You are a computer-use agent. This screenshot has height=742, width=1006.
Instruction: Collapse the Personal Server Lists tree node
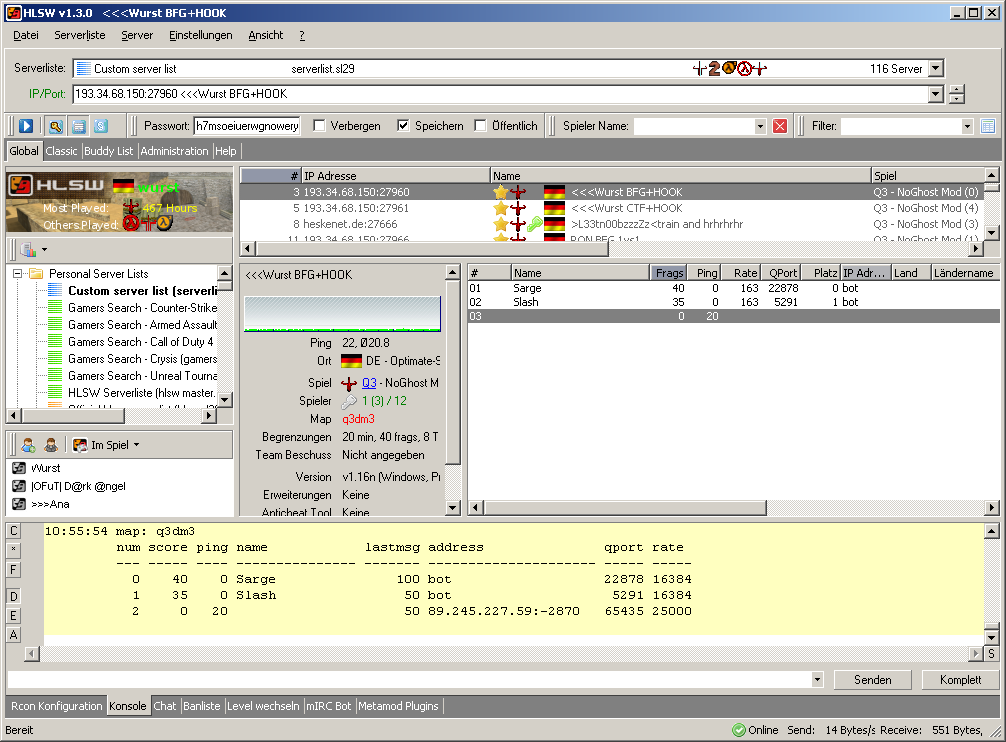[x=18, y=274]
